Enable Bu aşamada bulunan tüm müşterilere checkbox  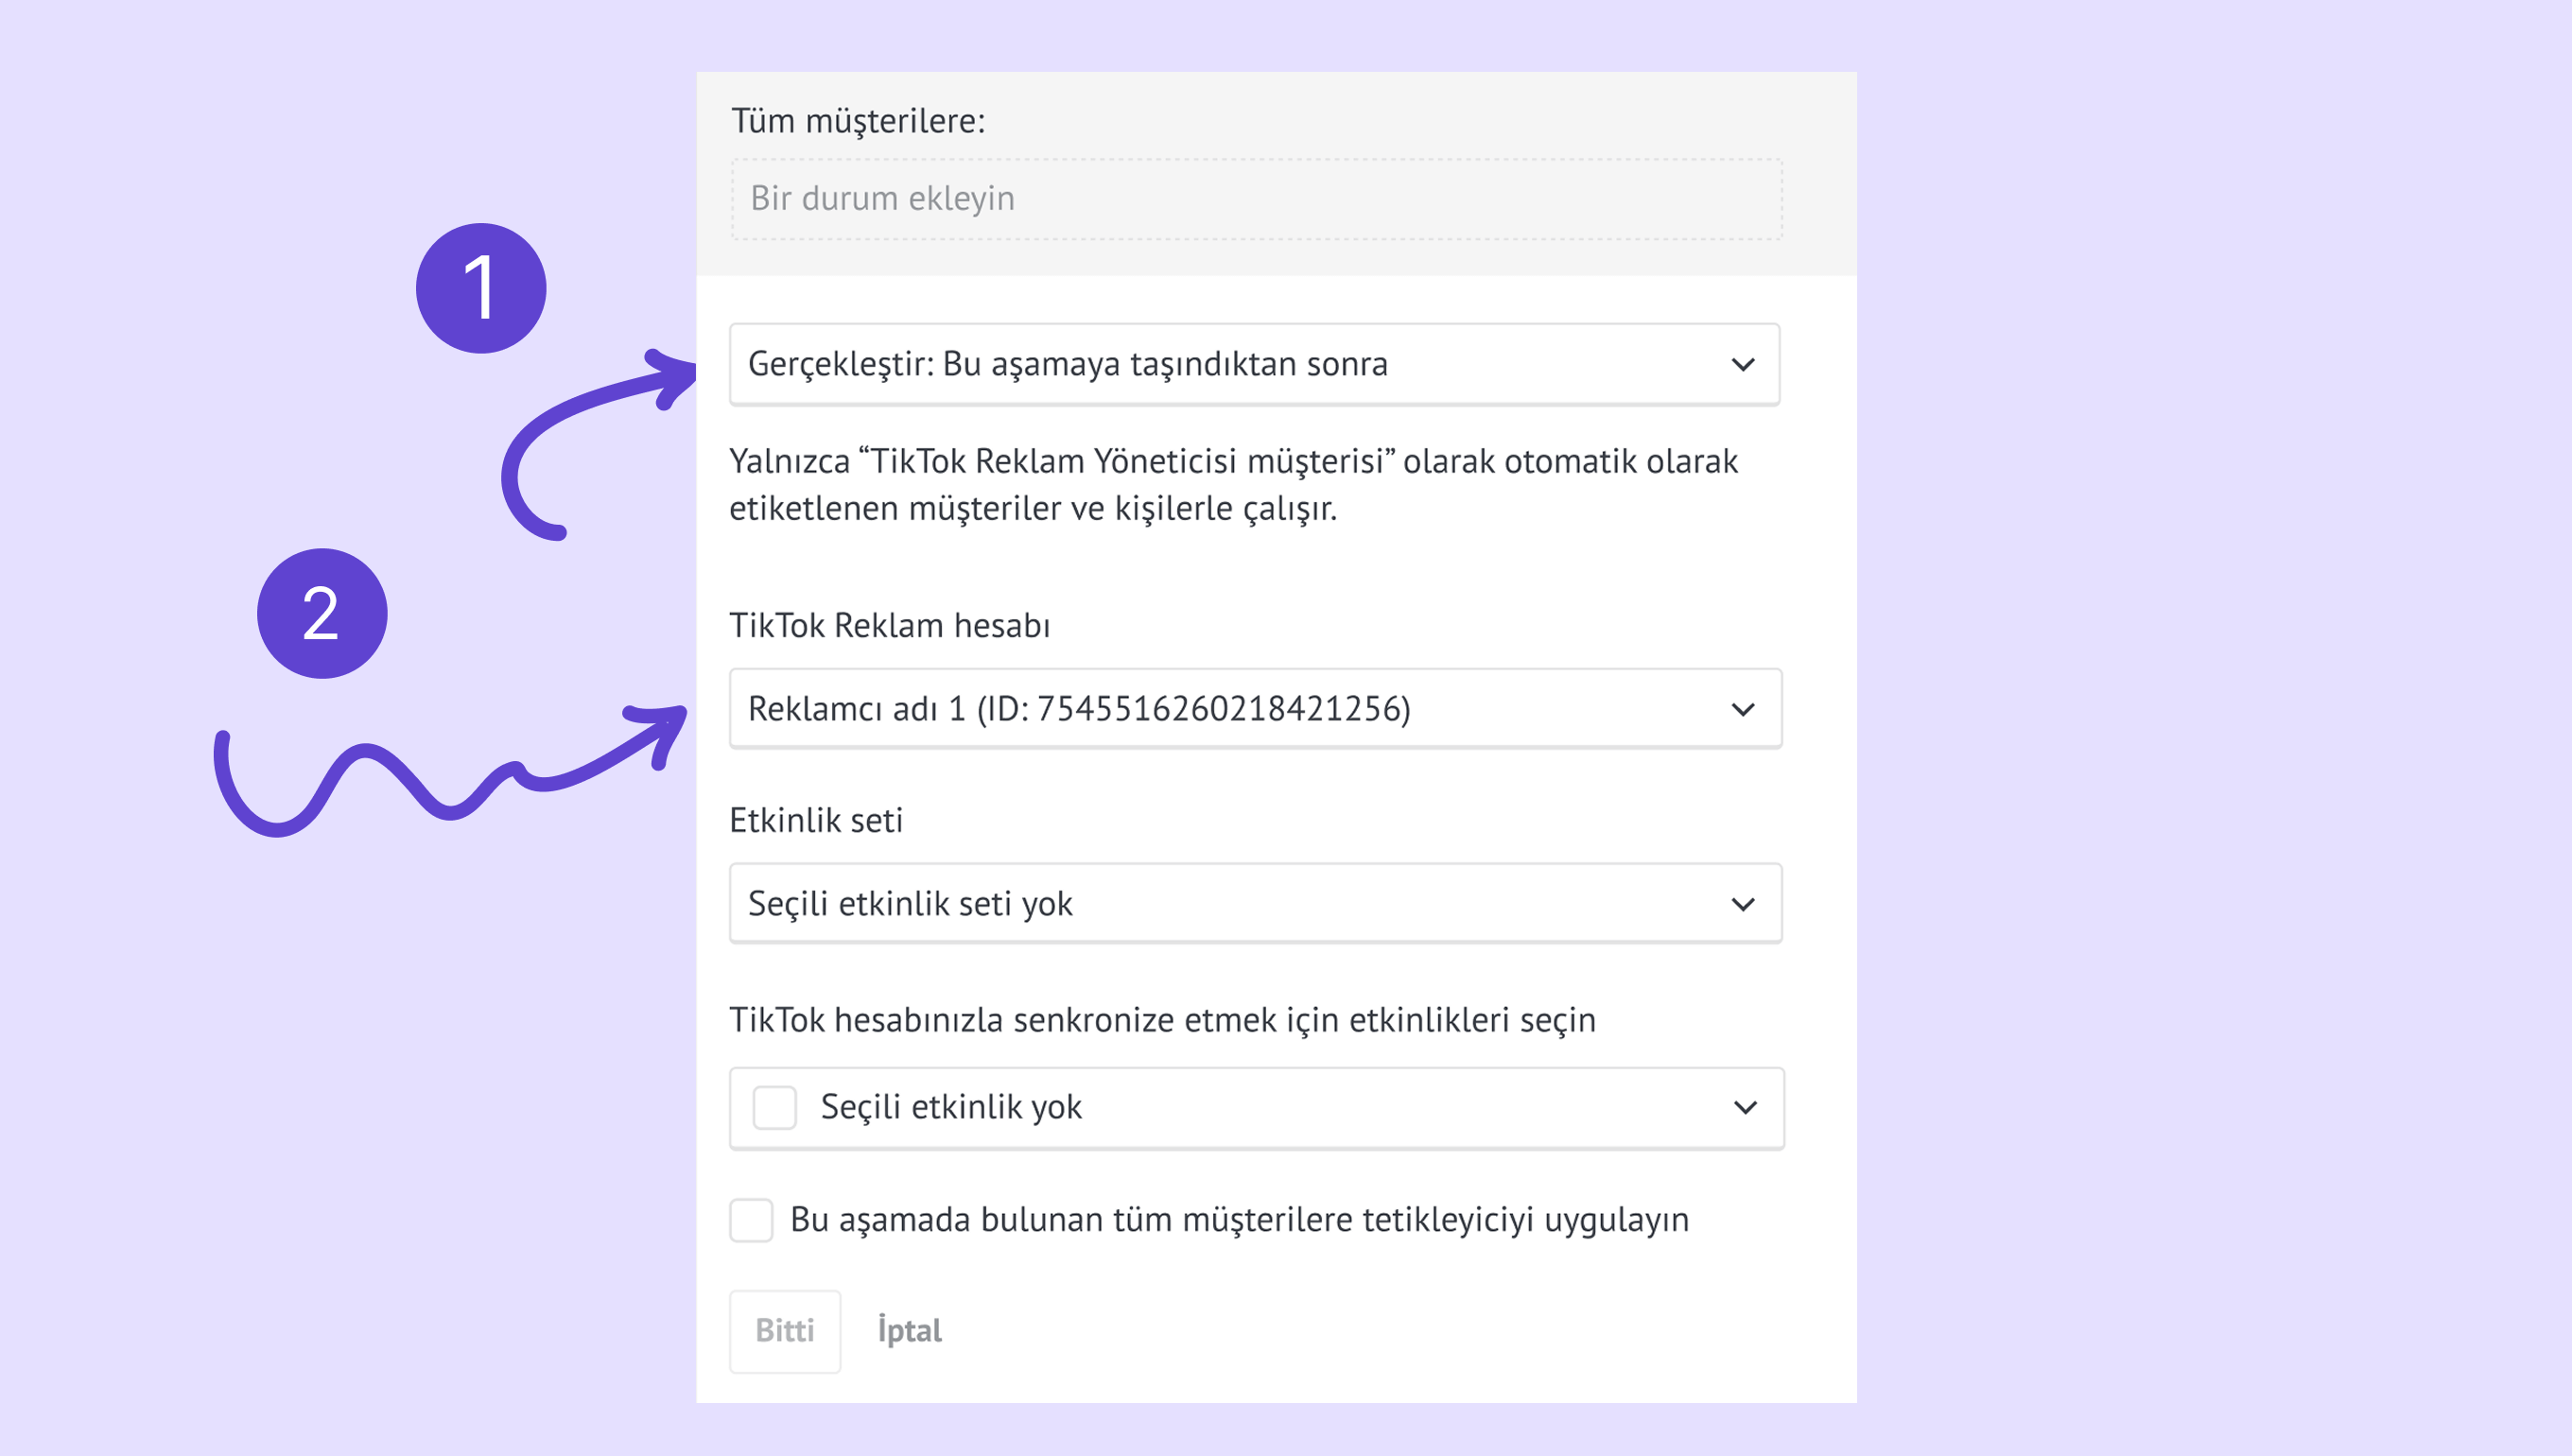(x=751, y=1220)
